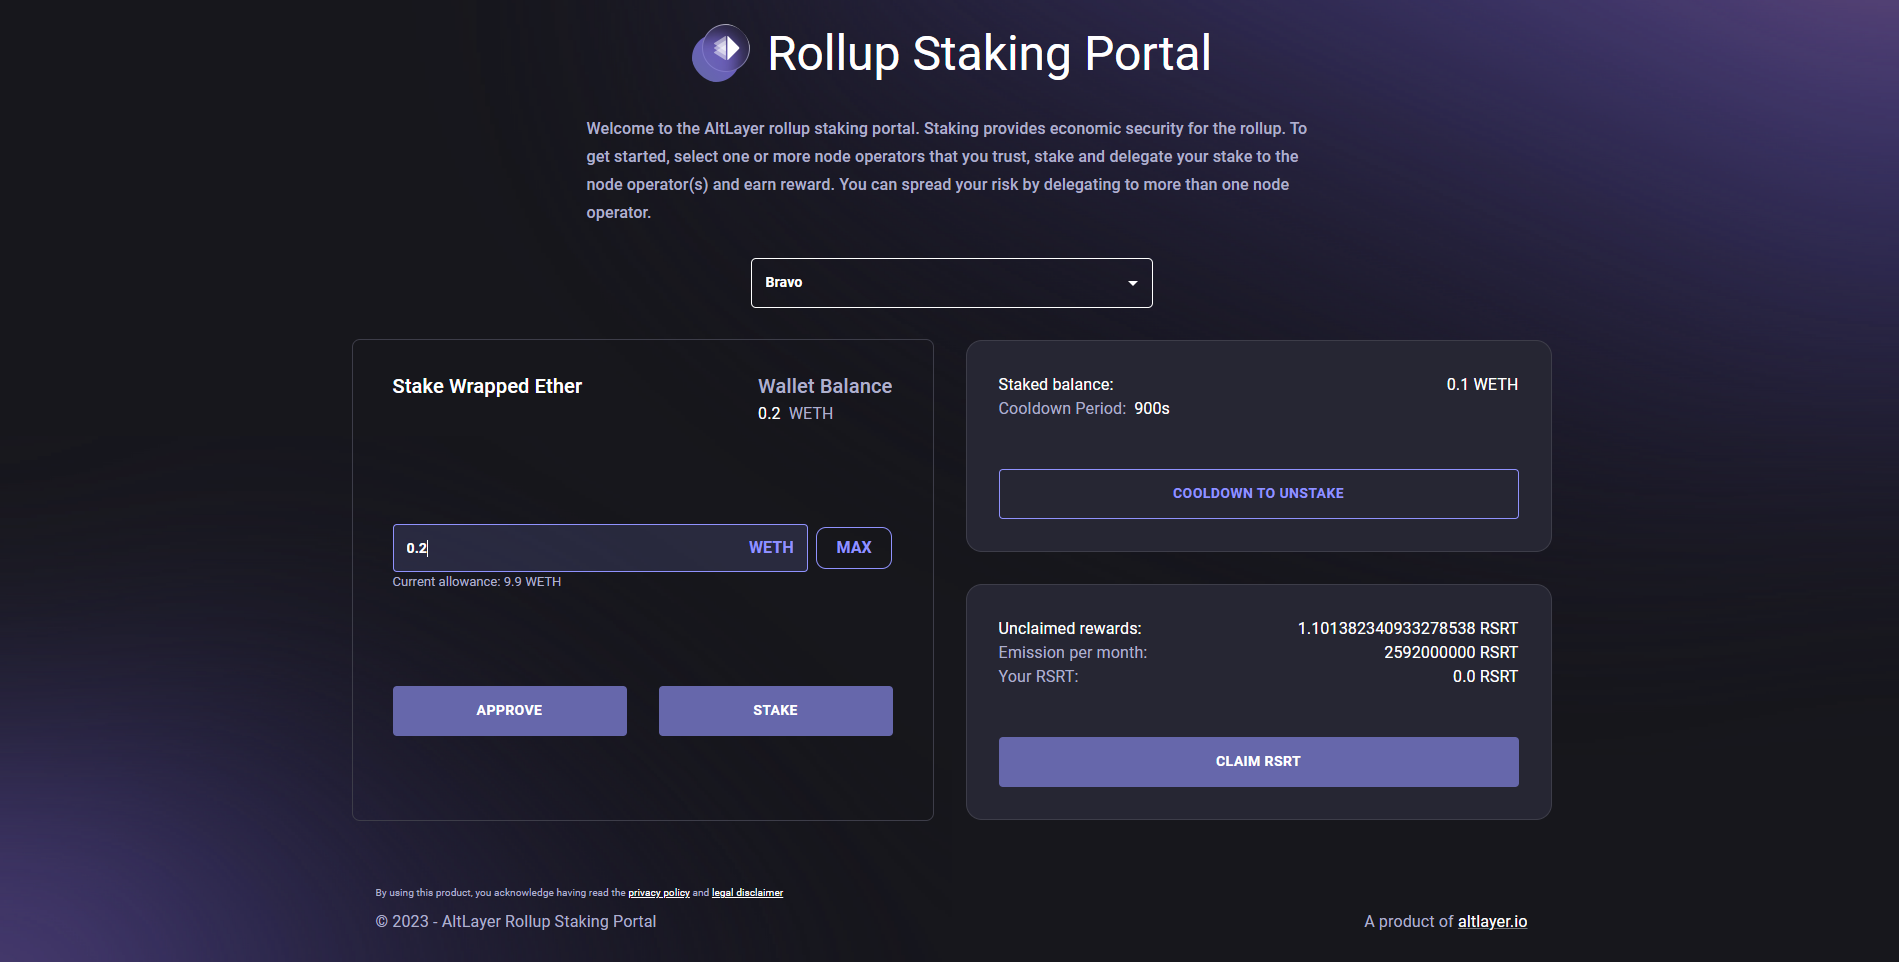1899x962 pixels.
Task: Open the legal disclaimer link
Action: 747,893
